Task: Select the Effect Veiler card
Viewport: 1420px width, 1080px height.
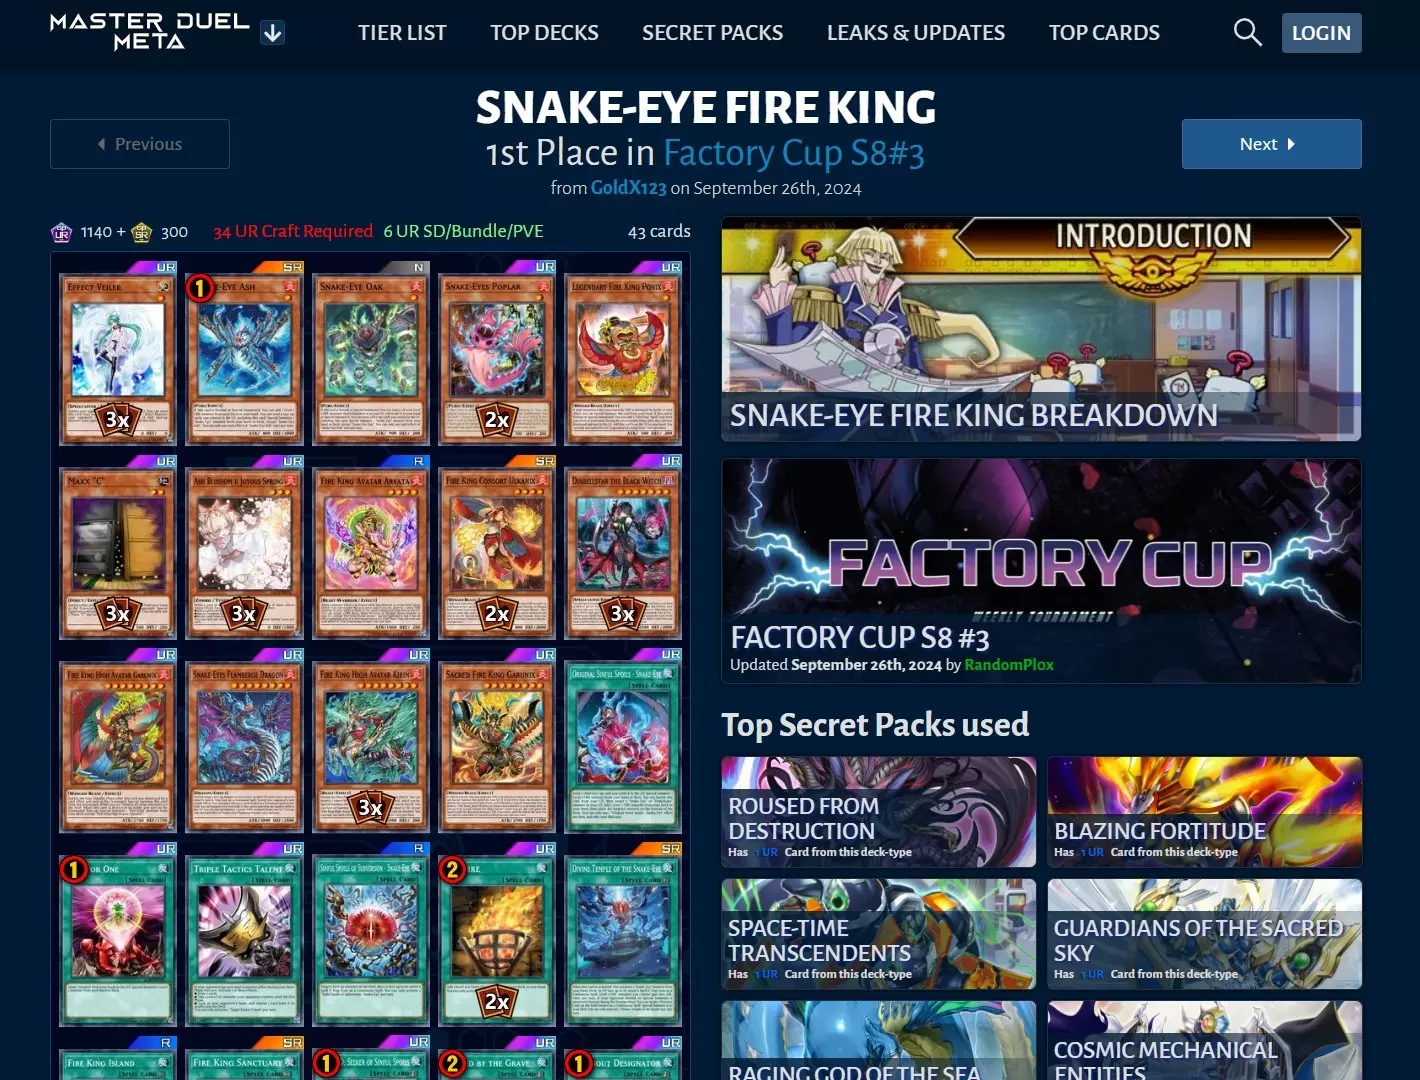Action: tap(118, 359)
